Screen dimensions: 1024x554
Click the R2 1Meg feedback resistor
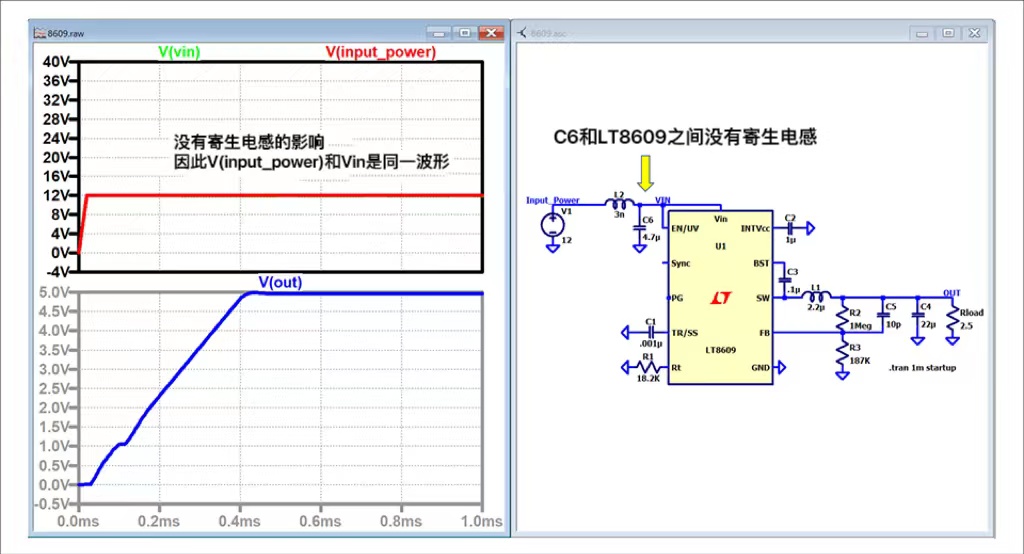tap(842, 318)
